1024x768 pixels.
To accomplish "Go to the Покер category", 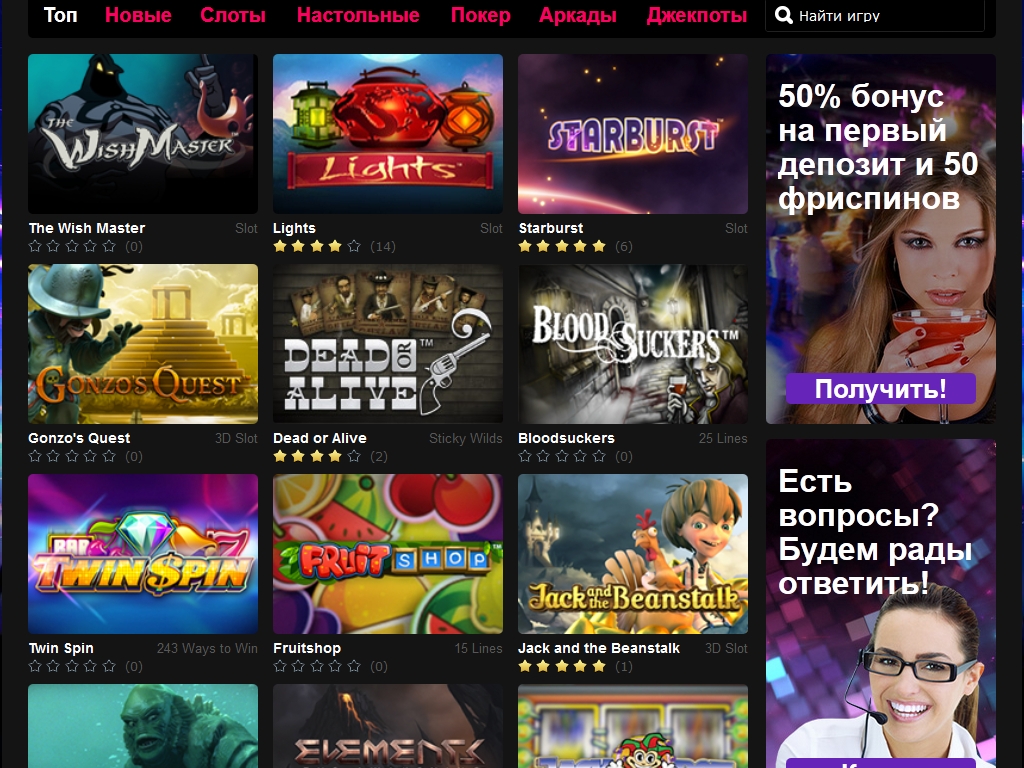I will (481, 14).
